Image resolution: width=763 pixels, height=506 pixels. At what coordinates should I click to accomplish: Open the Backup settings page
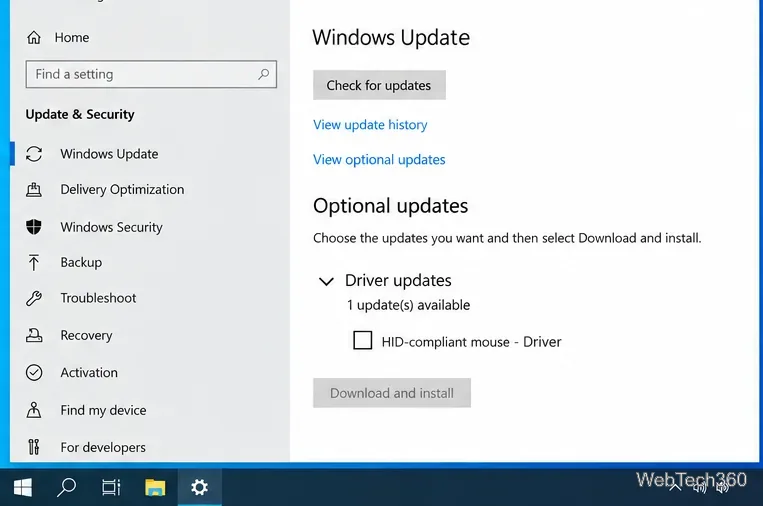[x=81, y=262]
